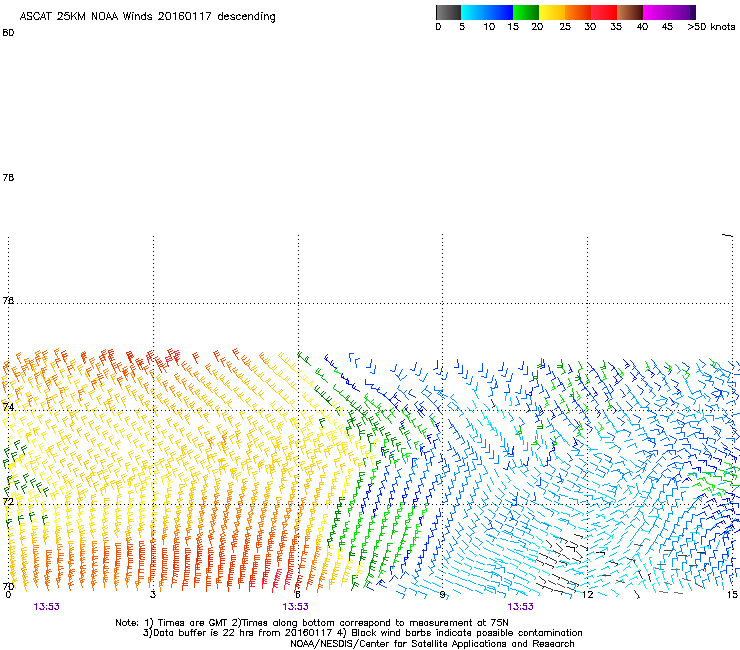
Task: Click the purple '13:53' time between longitudes 9 and 12
Action: (520, 607)
